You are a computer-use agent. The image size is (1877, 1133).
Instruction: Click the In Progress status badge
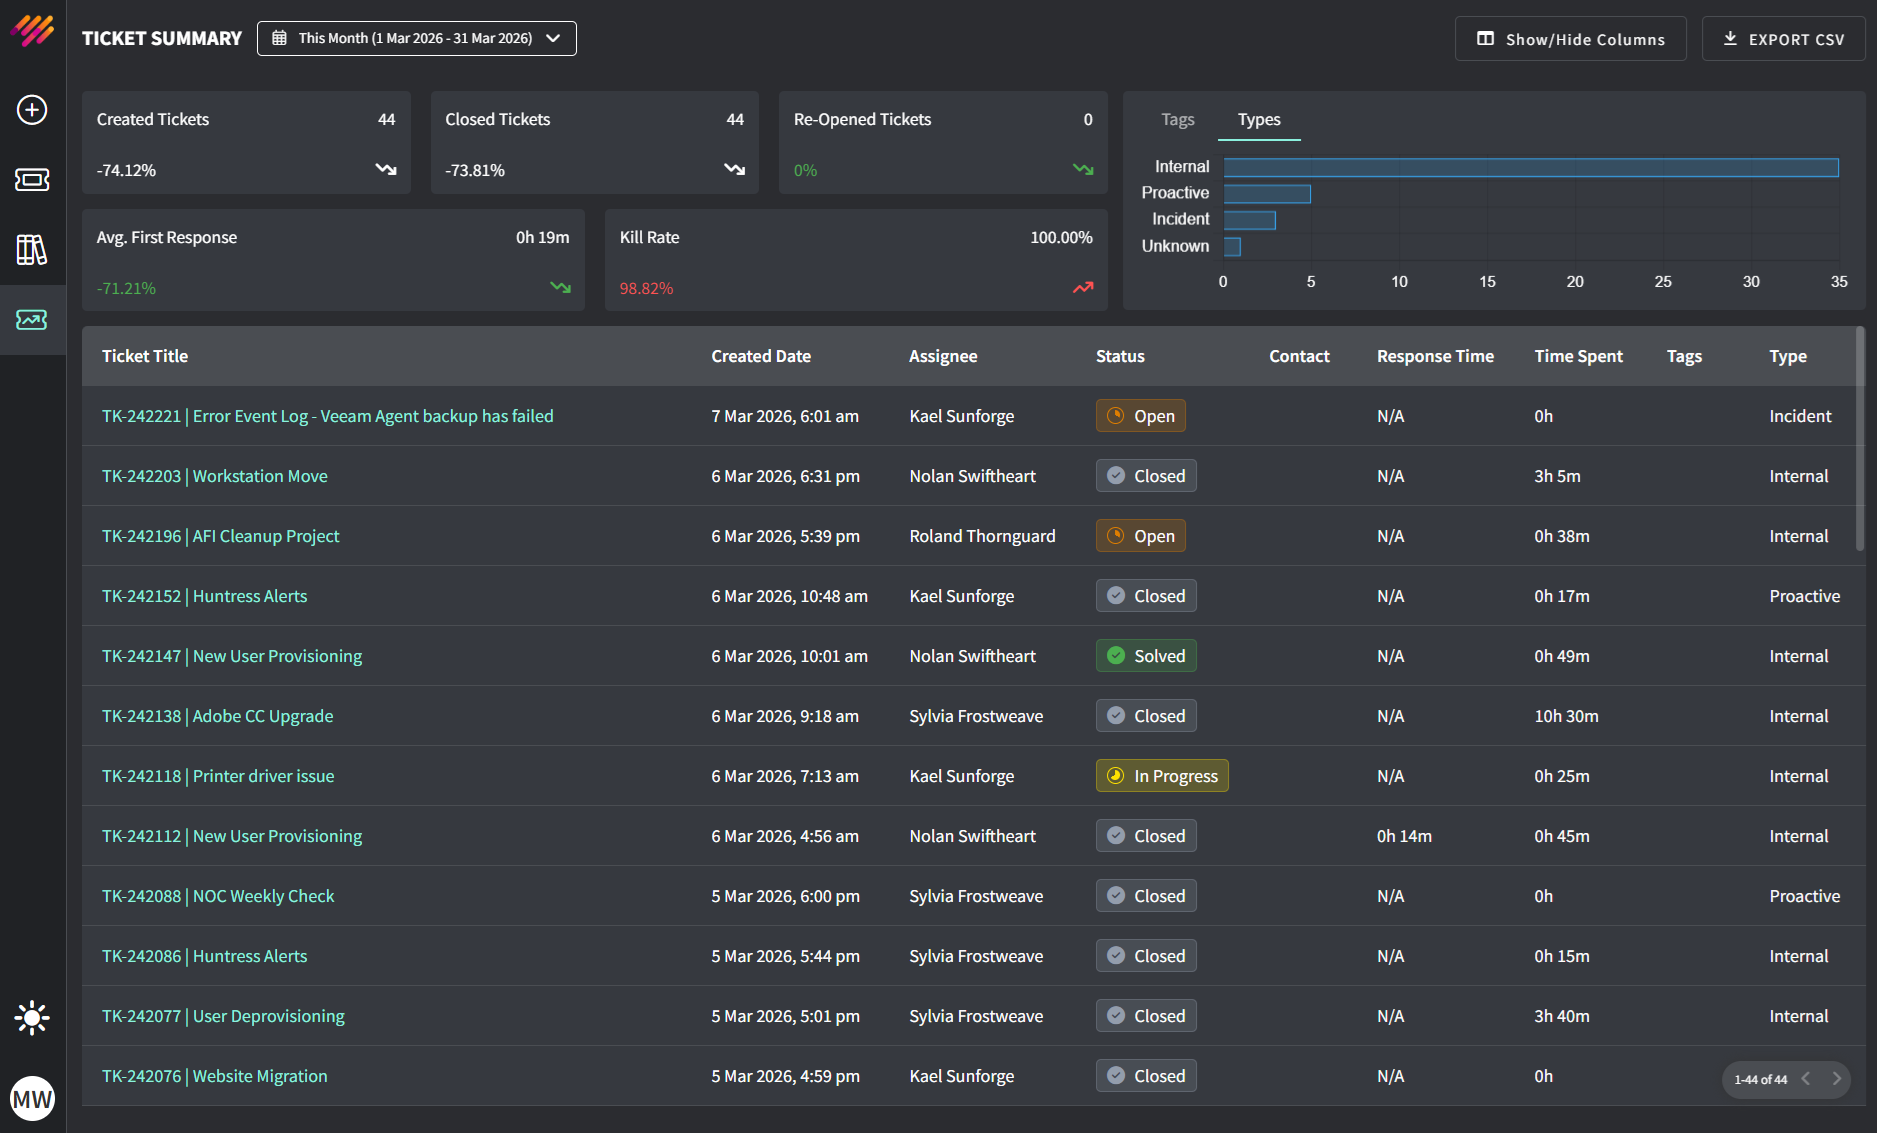click(1162, 776)
